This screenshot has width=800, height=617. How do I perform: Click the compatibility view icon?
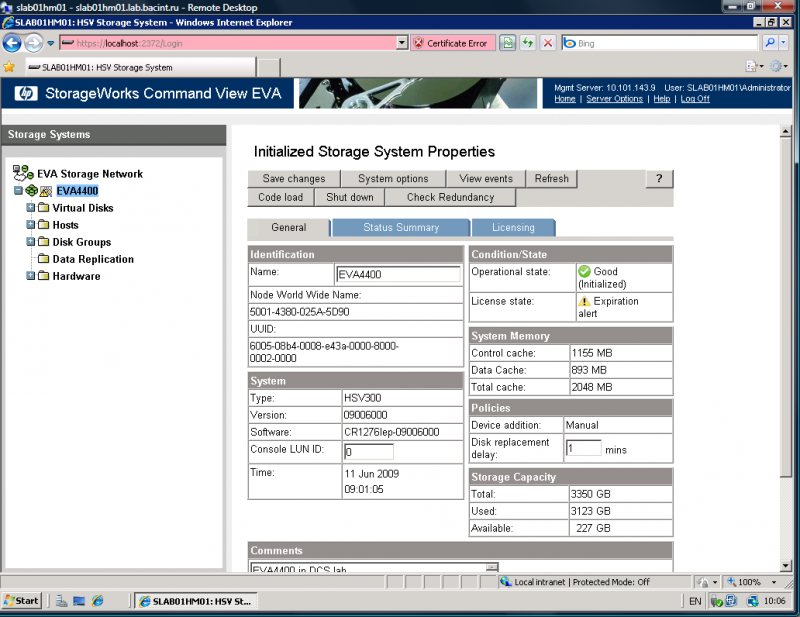(x=508, y=43)
